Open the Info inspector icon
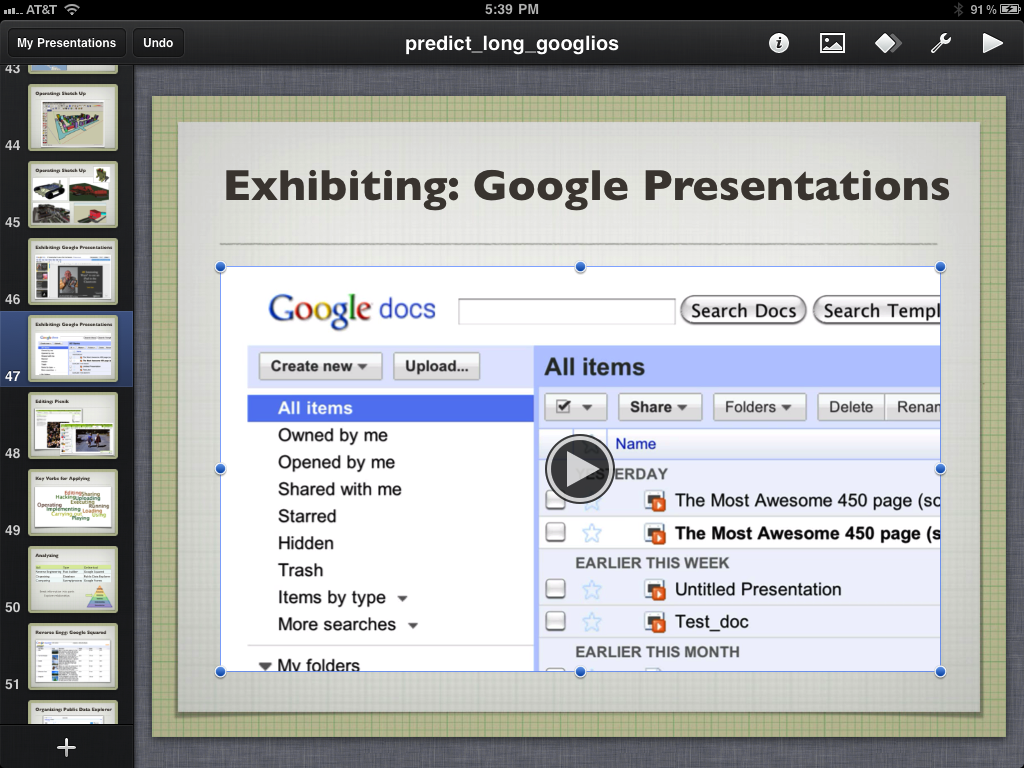1024x768 pixels. coord(778,43)
